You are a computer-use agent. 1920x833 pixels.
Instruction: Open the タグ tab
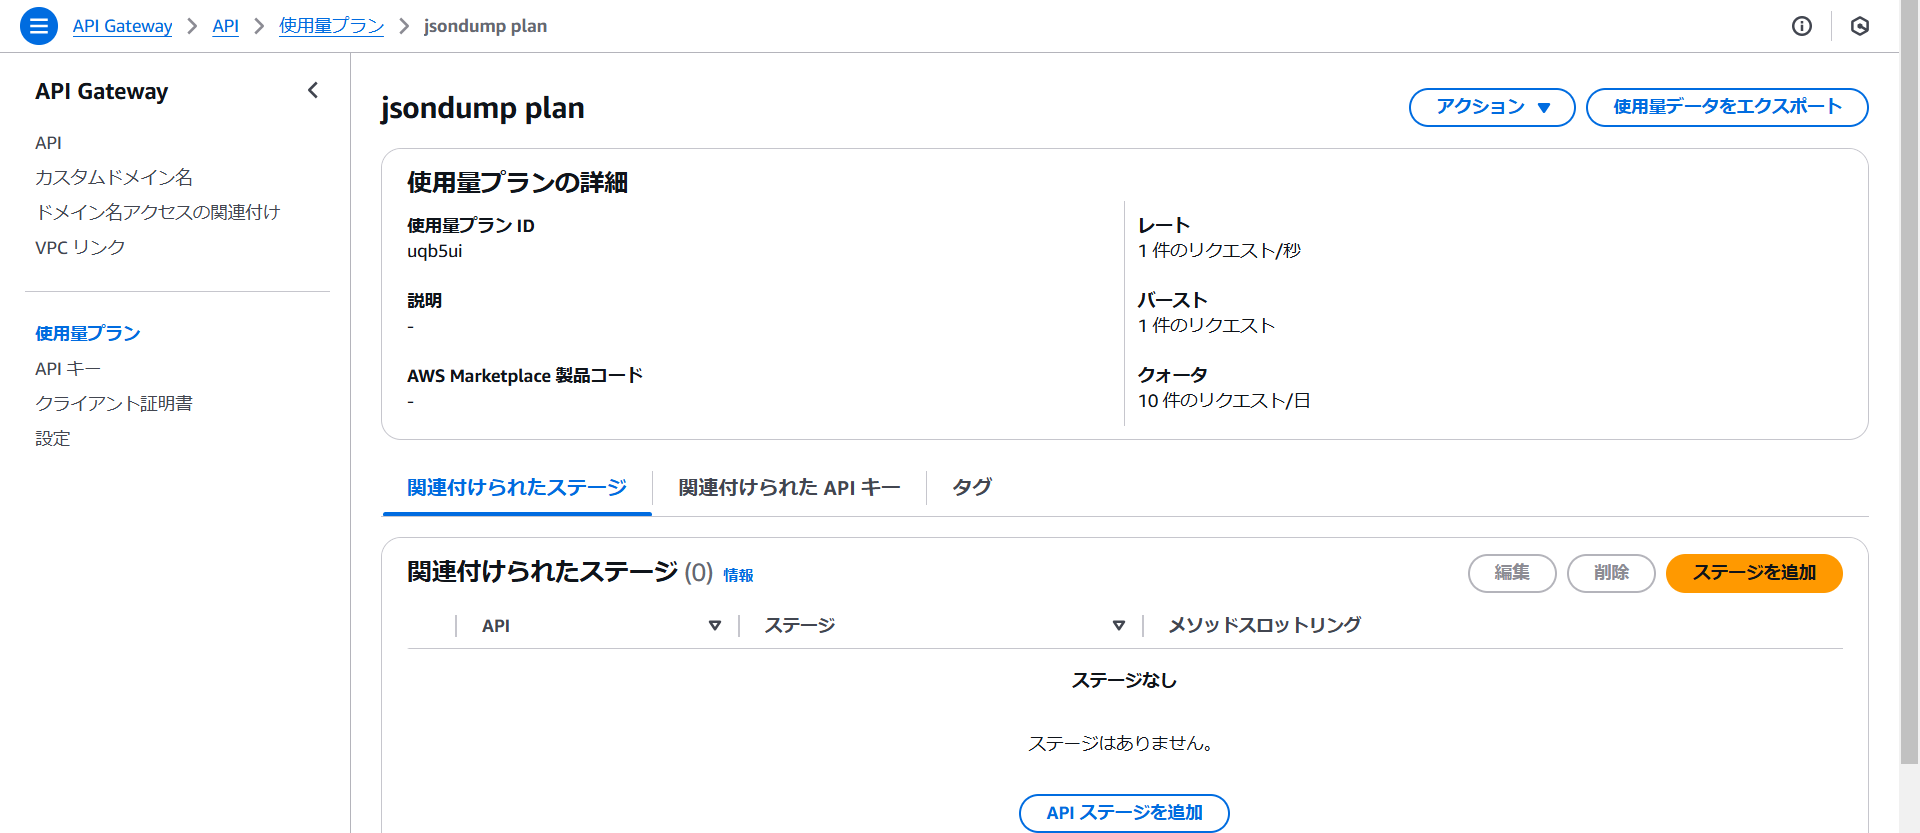coord(971,488)
